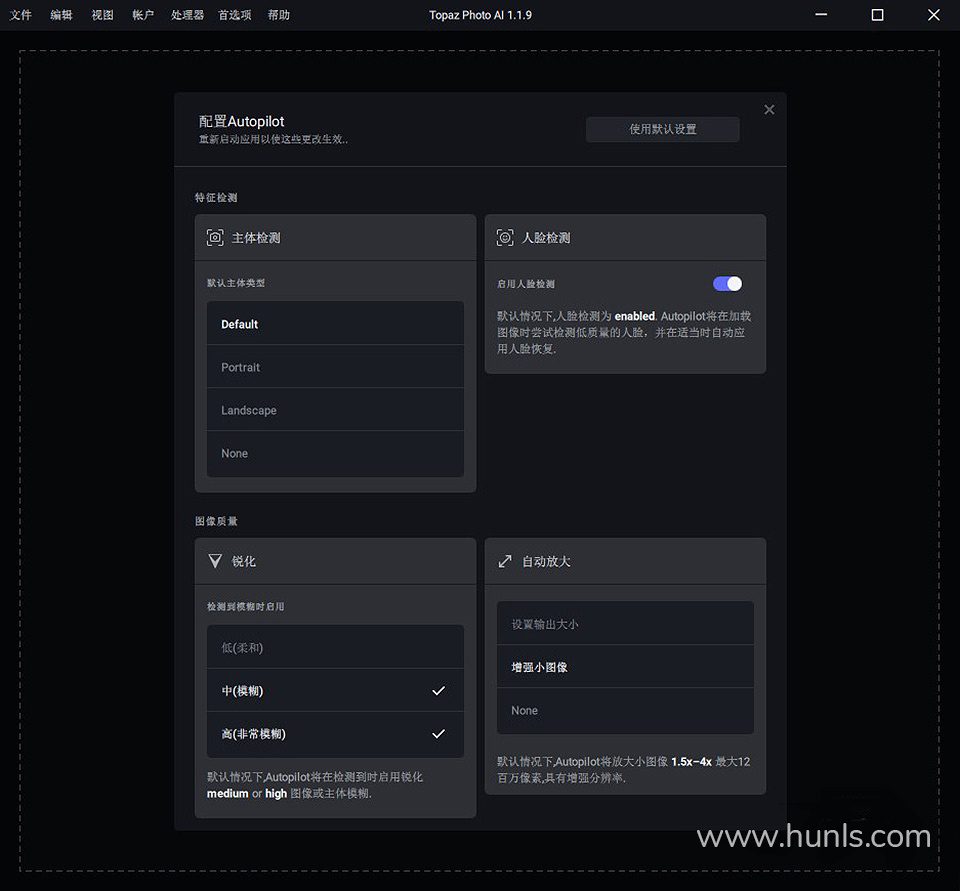Click the 人脸检测 face icon
This screenshot has height=891, width=960.
(505, 238)
